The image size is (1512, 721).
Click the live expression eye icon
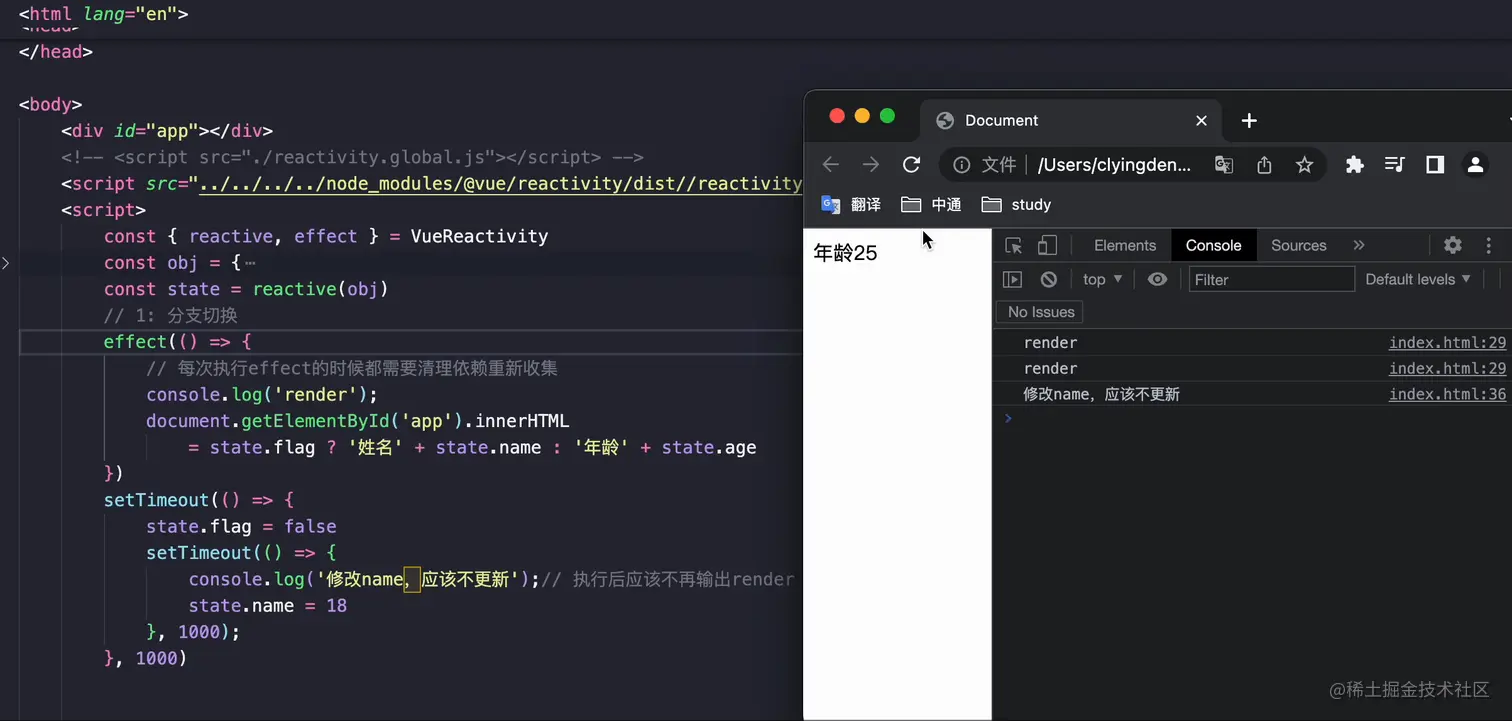tap(1157, 279)
